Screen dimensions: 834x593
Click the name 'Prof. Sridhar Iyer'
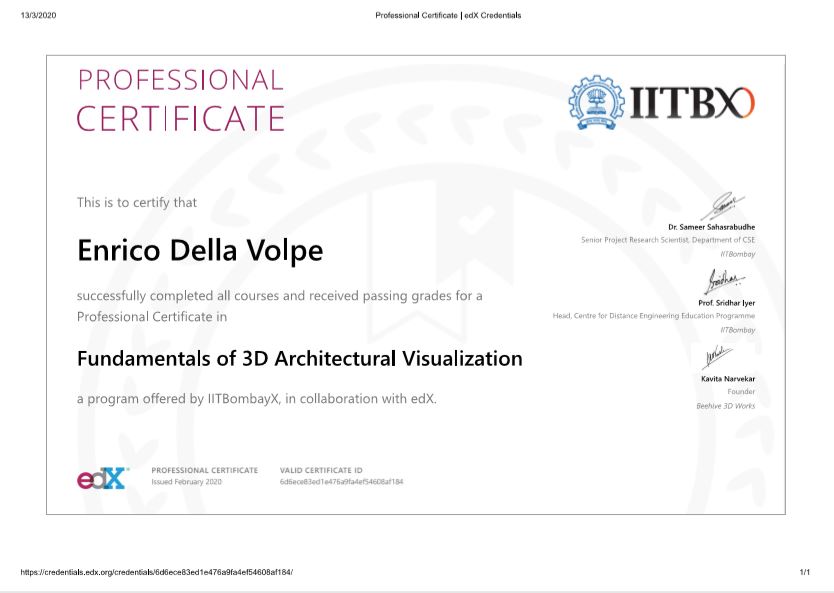(x=727, y=303)
